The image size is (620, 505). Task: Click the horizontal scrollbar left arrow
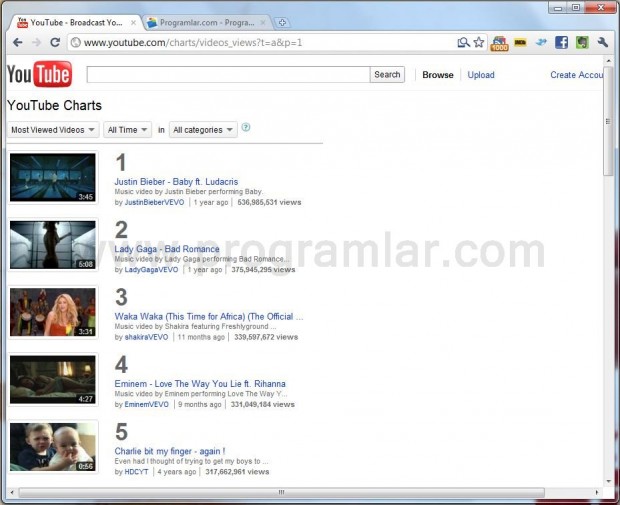(11, 492)
